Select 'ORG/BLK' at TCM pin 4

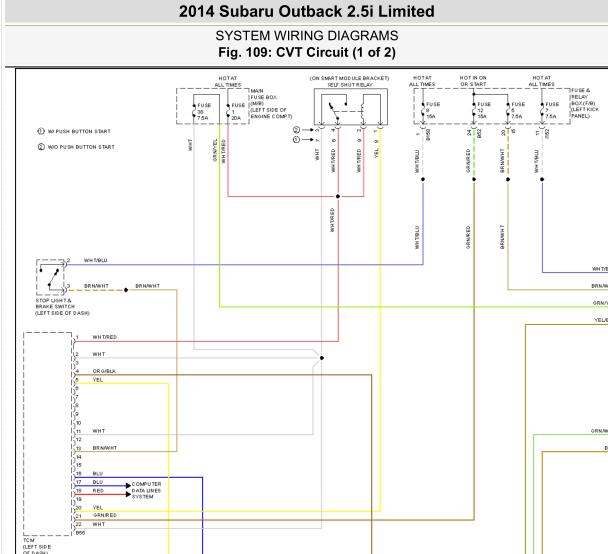[x=104, y=371]
